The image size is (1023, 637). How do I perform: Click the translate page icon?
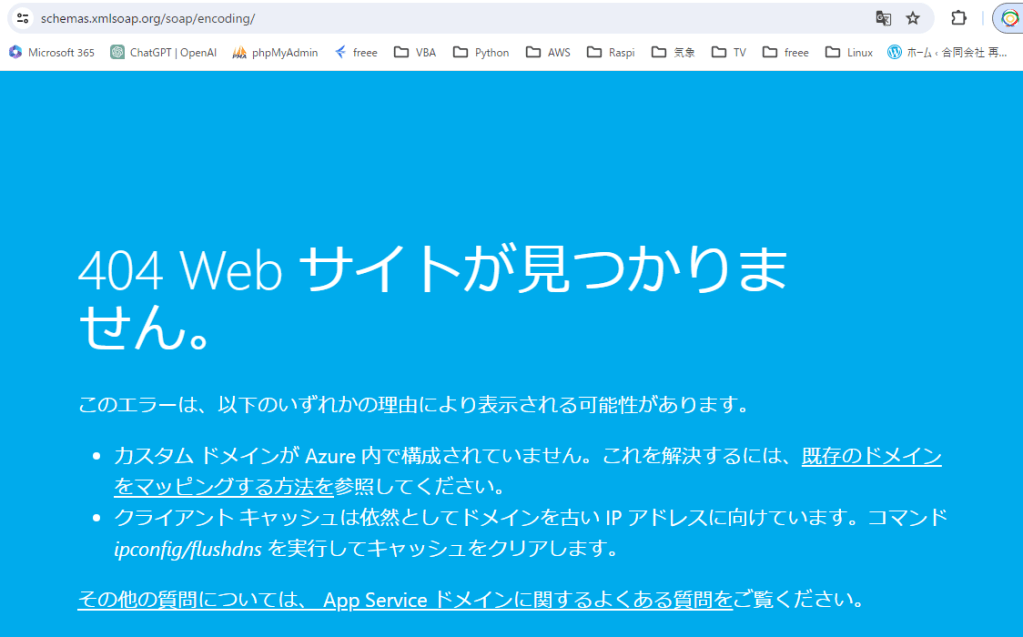coord(883,18)
